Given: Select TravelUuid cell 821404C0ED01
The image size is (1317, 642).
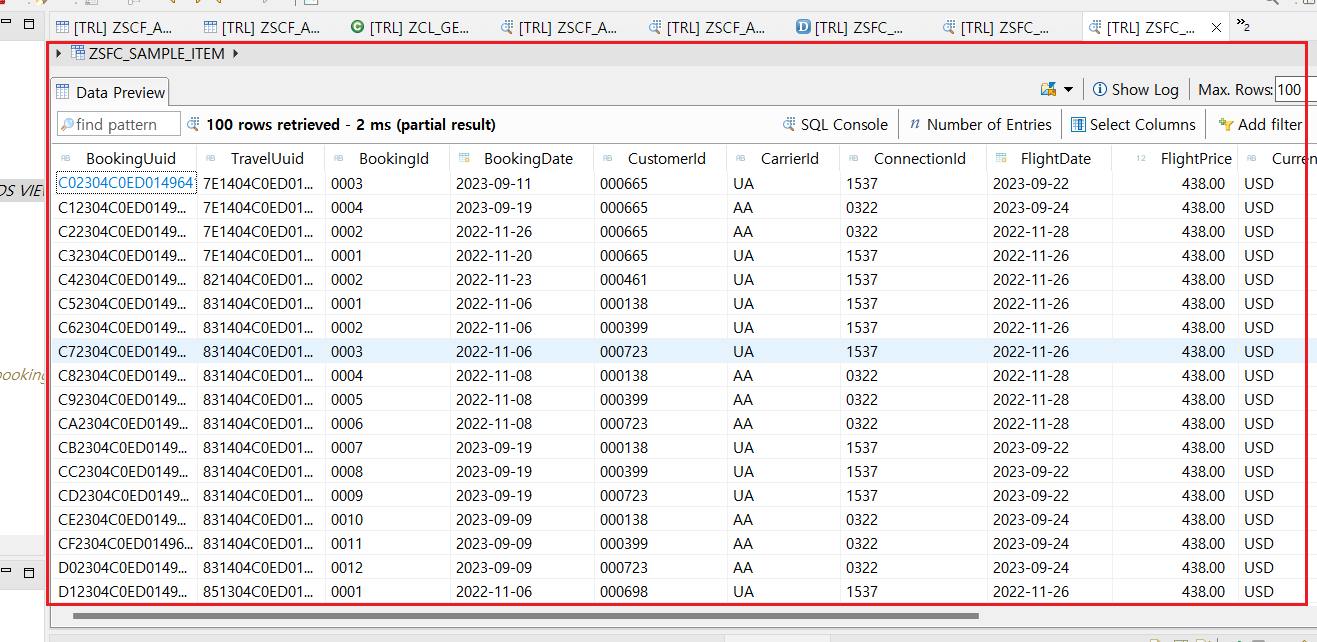Looking at the screenshot, I should (258, 279).
